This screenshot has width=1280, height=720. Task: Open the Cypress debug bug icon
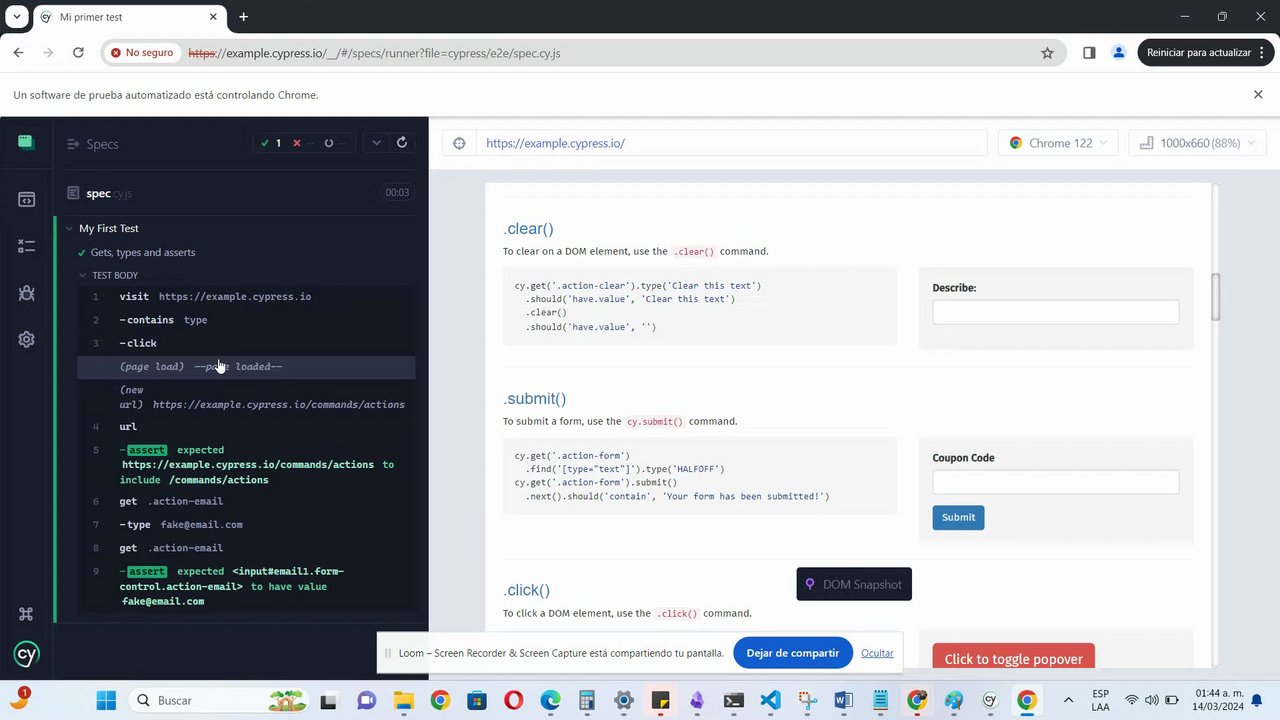pyautogui.click(x=27, y=293)
